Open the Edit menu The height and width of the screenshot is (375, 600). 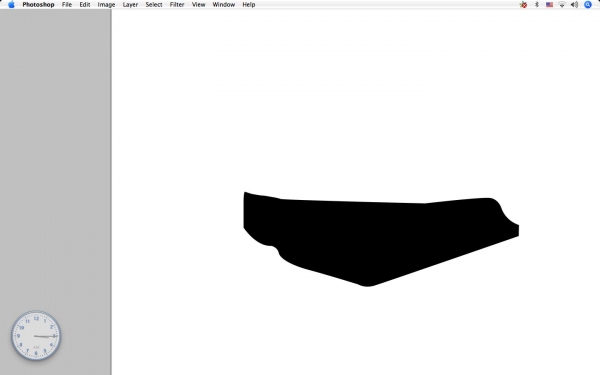85,5
